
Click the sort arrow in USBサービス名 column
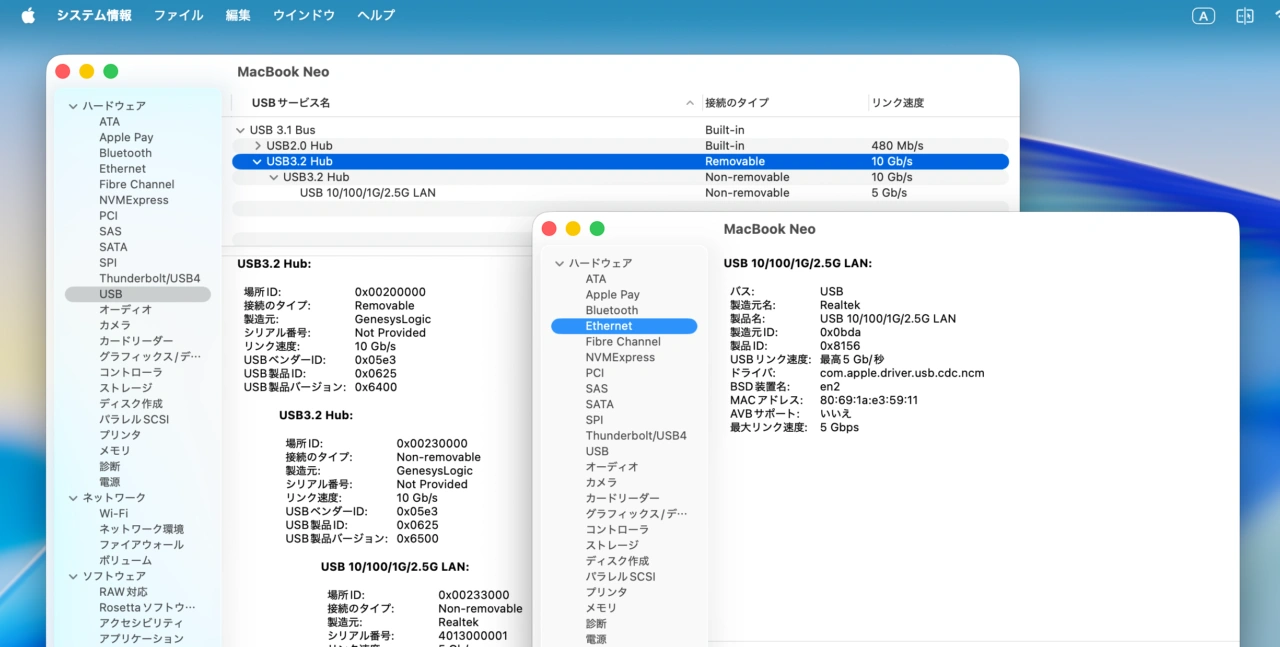(690, 103)
